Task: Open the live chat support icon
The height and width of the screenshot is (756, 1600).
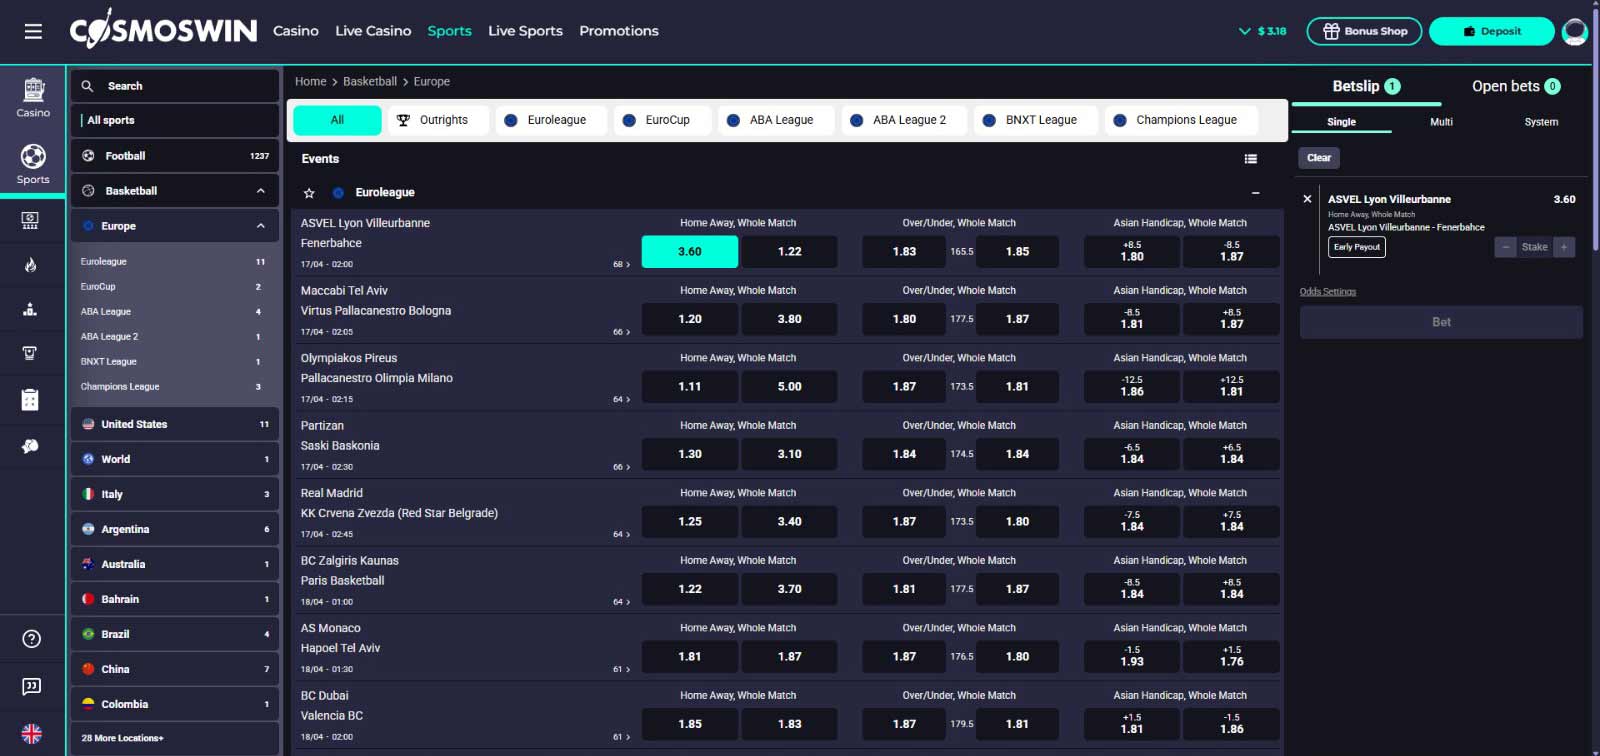Action: coord(32,686)
